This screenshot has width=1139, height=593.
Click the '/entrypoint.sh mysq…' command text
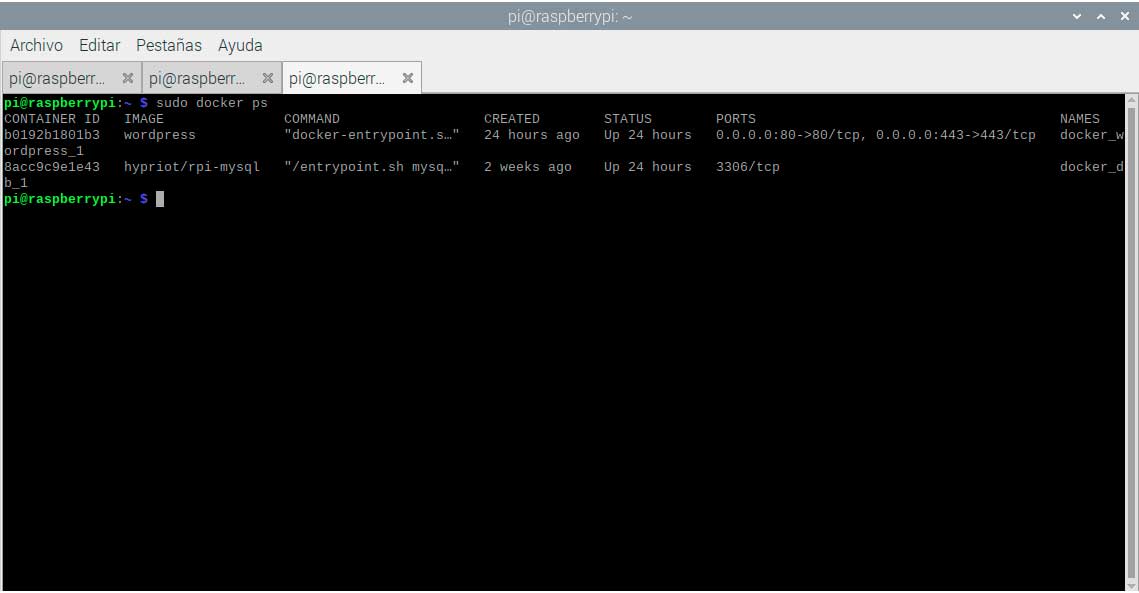click(x=372, y=167)
